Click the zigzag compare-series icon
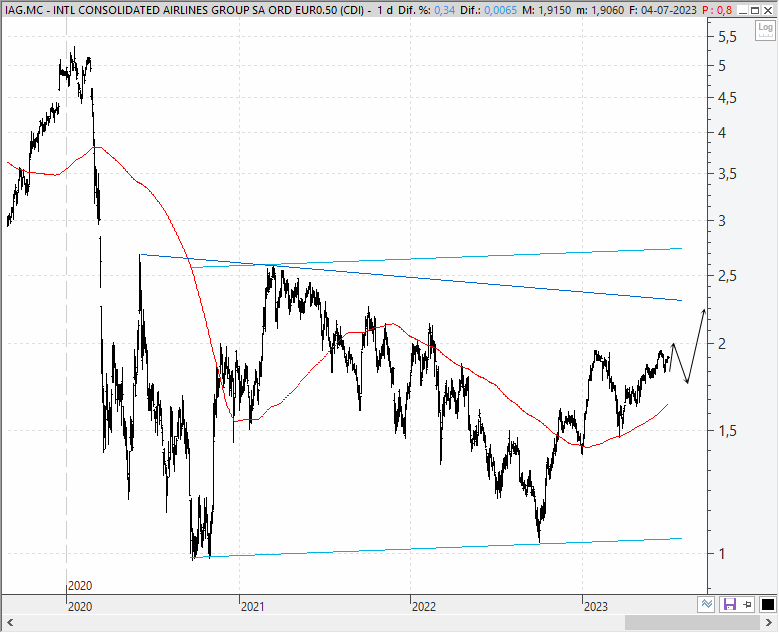 (x=706, y=605)
